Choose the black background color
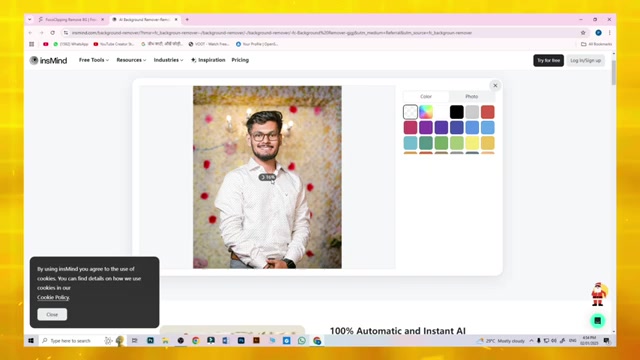Image resolution: width=640 pixels, height=360 pixels. (x=457, y=112)
